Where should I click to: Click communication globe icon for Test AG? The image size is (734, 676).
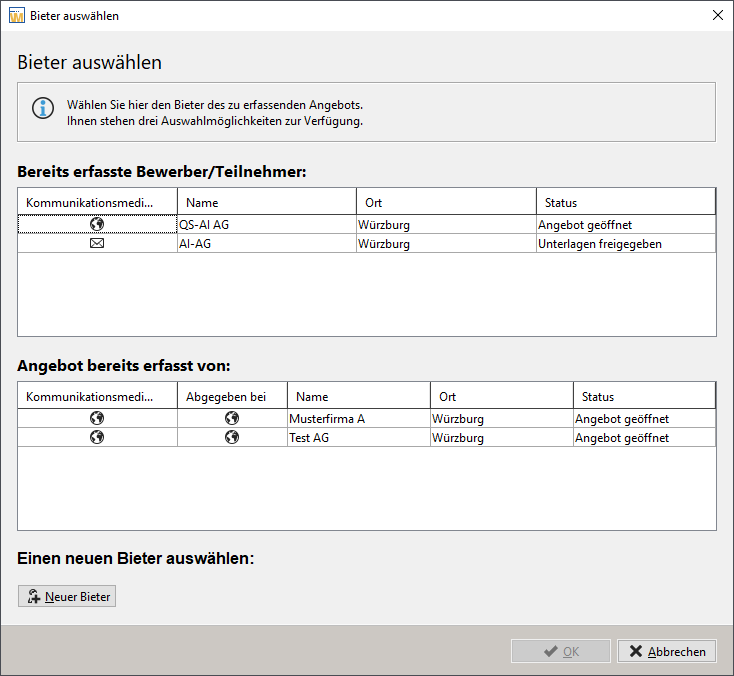tap(97, 437)
